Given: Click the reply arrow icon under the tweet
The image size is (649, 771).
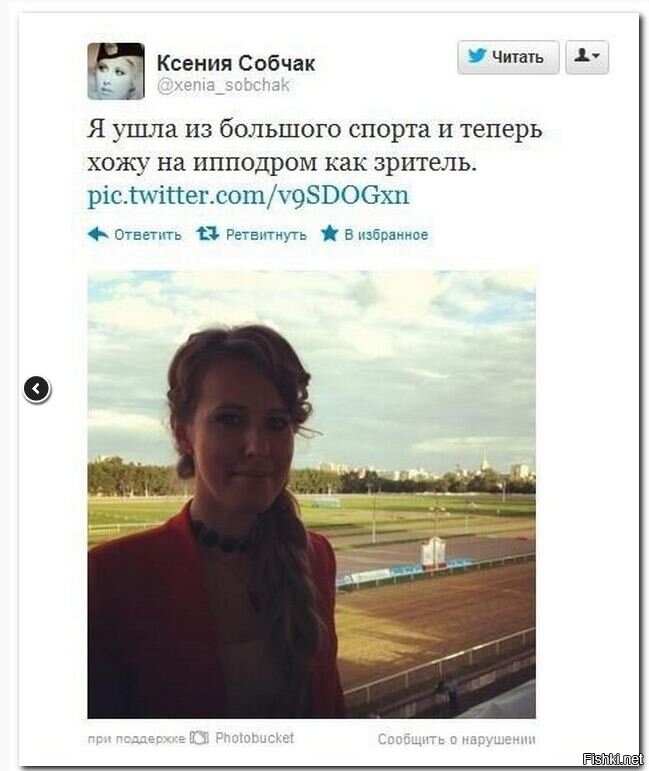Looking at the screenshot, I should (x=98, y=234).
